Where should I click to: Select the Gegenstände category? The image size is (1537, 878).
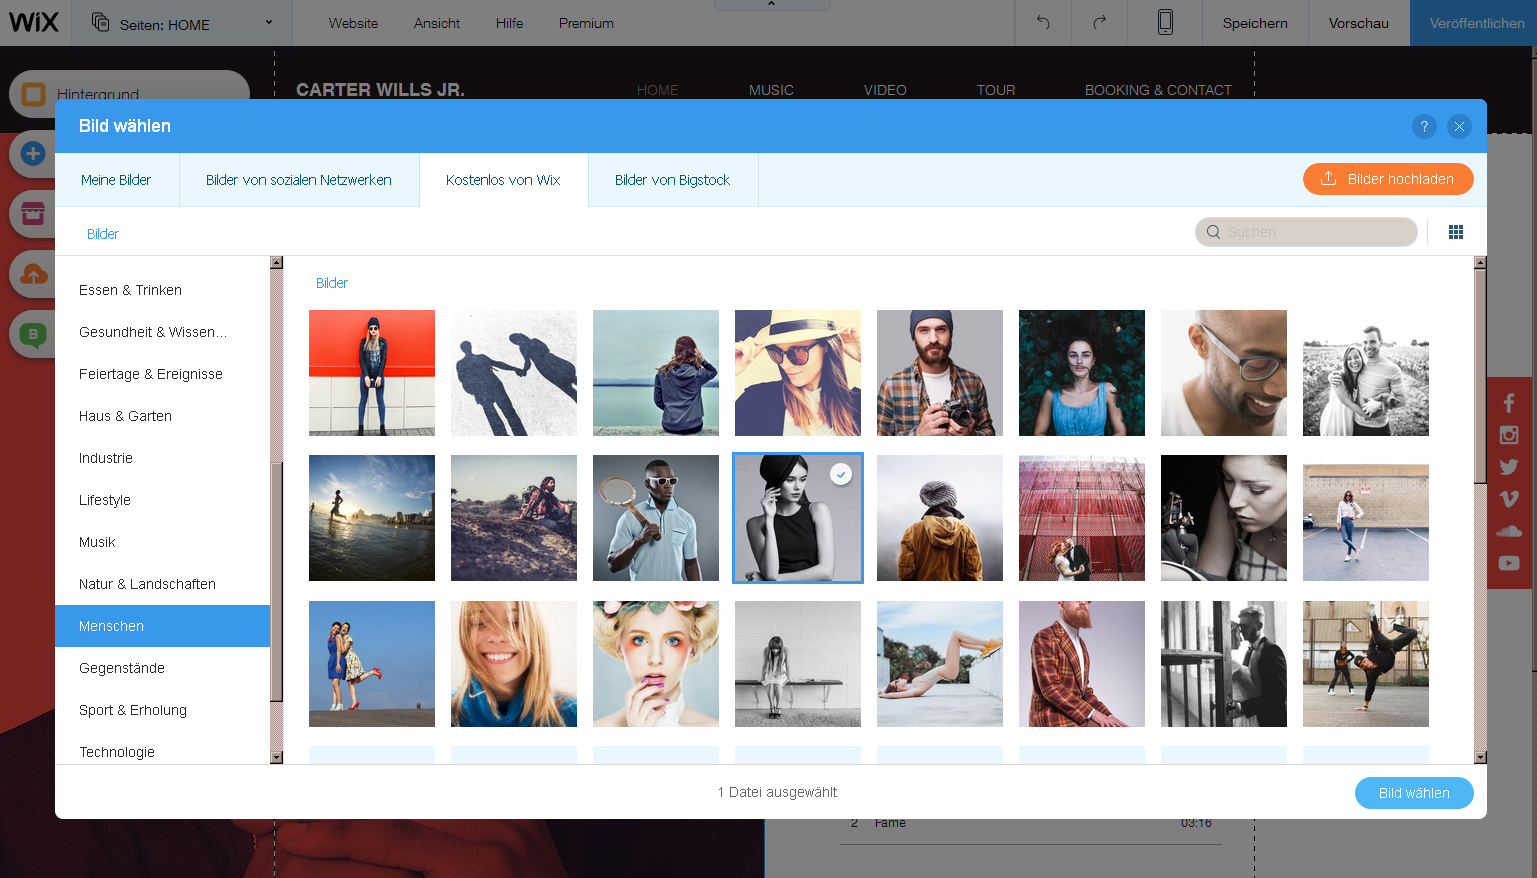(x=162, y=668)
